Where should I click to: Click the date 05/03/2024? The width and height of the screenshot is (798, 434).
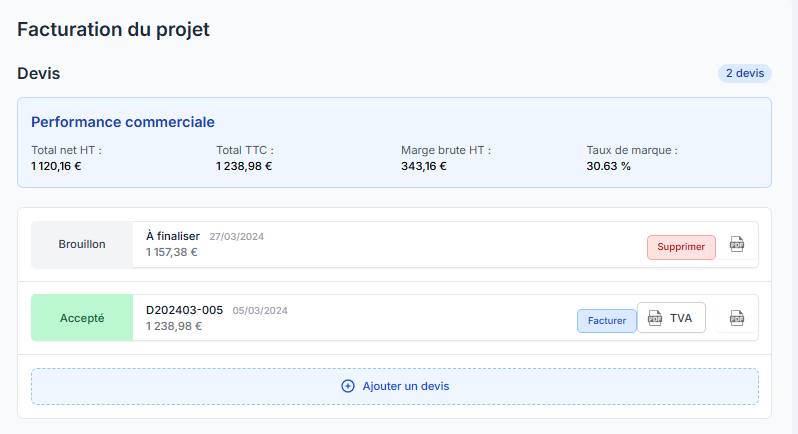click(x=260, y=310)
